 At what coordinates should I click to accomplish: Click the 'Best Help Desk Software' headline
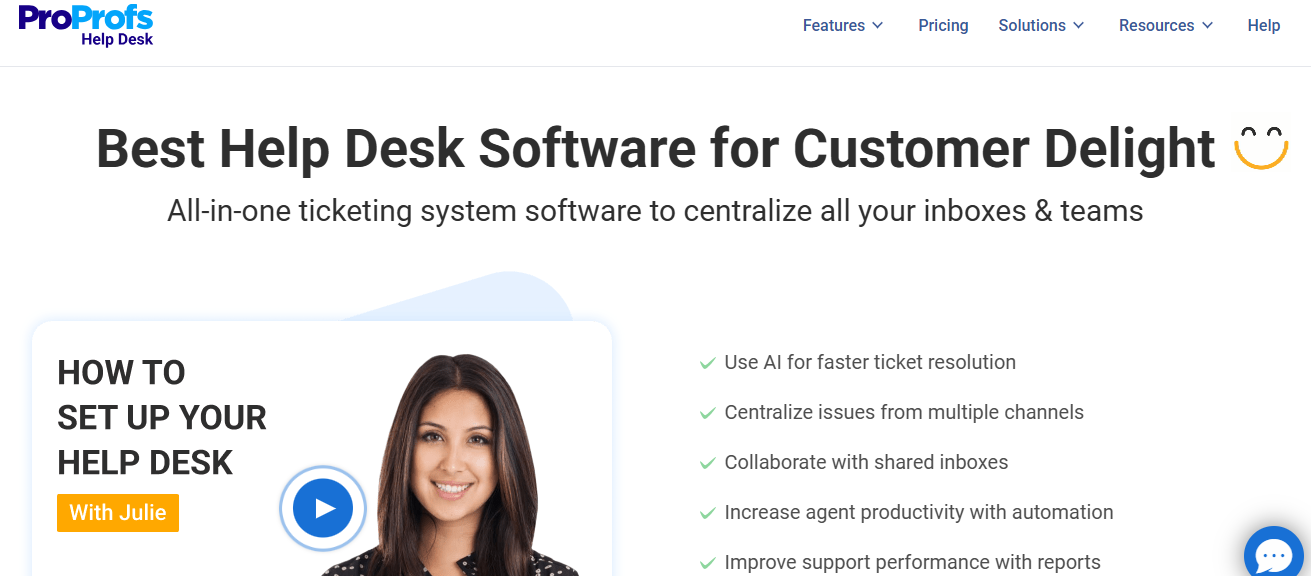point(655,148)
